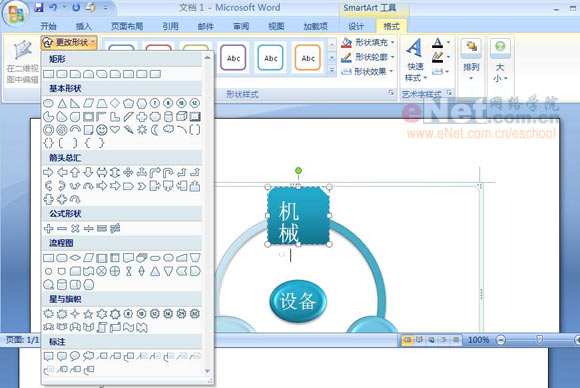Open 形状样式 dialog launcher
The image size is (580, 388).
tap(391, 93)
